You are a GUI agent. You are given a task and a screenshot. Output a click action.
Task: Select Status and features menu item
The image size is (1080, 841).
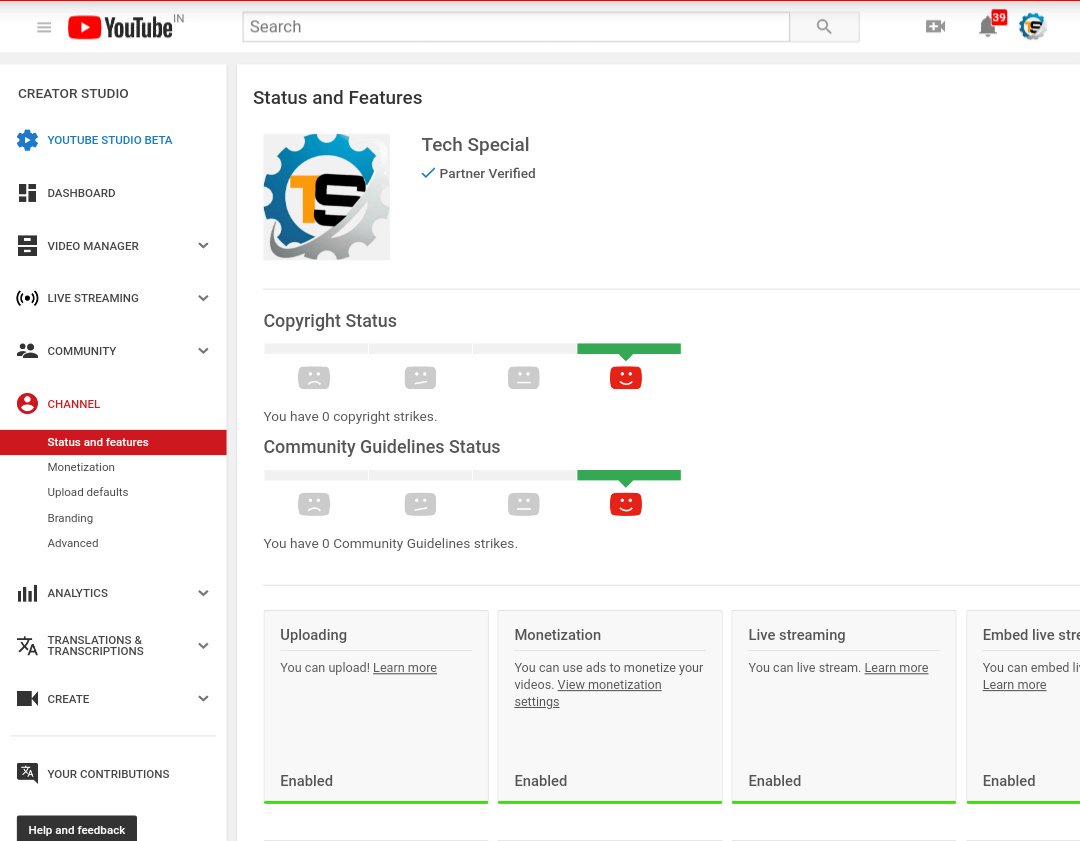click(113, 442)
